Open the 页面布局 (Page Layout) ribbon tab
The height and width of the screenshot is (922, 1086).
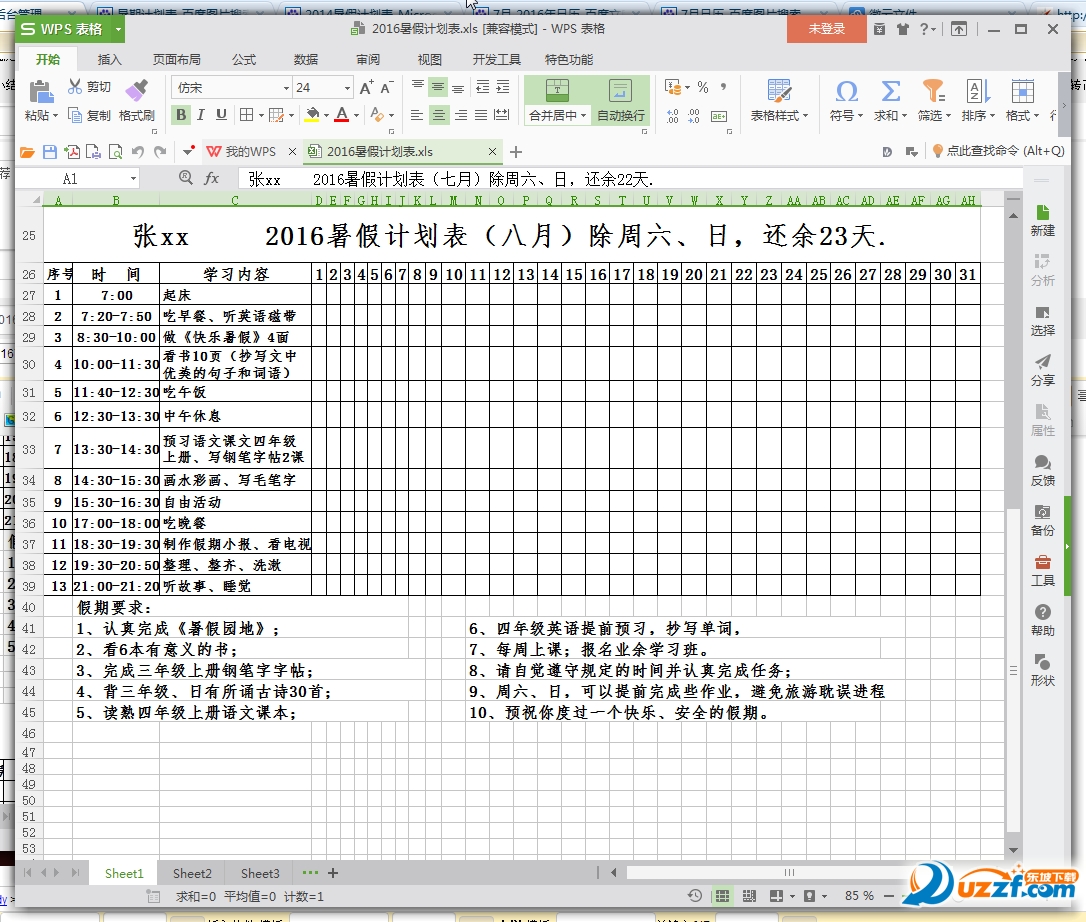click(177, 60)
